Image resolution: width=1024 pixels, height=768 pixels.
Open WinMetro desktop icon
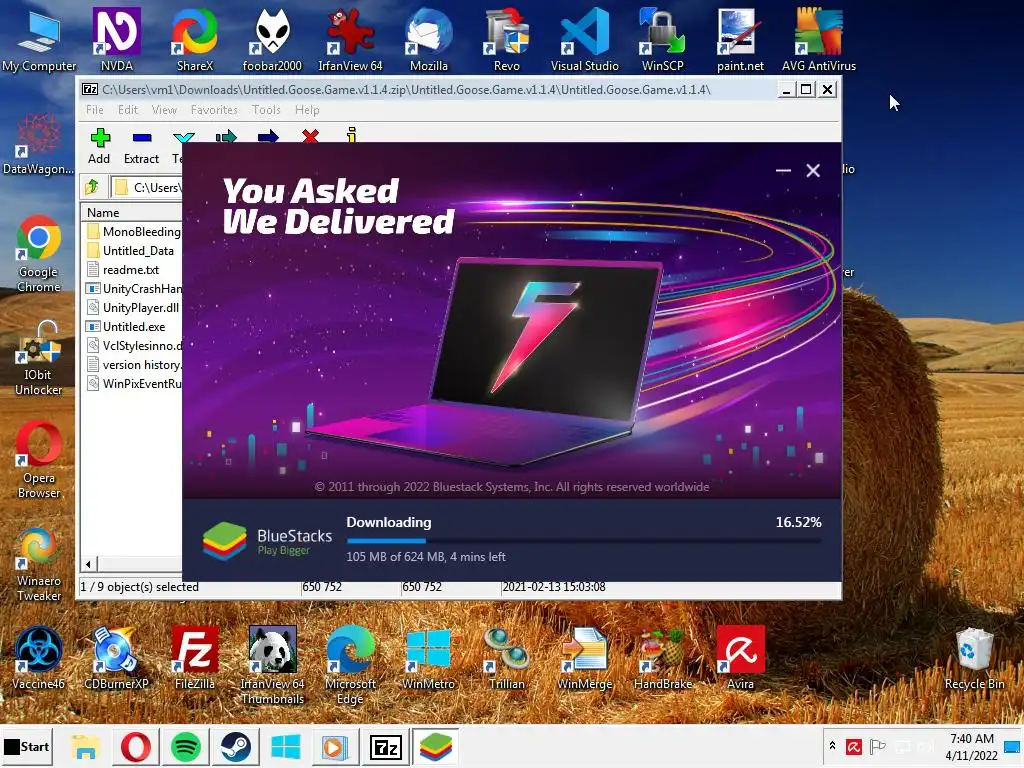[428, 658]
